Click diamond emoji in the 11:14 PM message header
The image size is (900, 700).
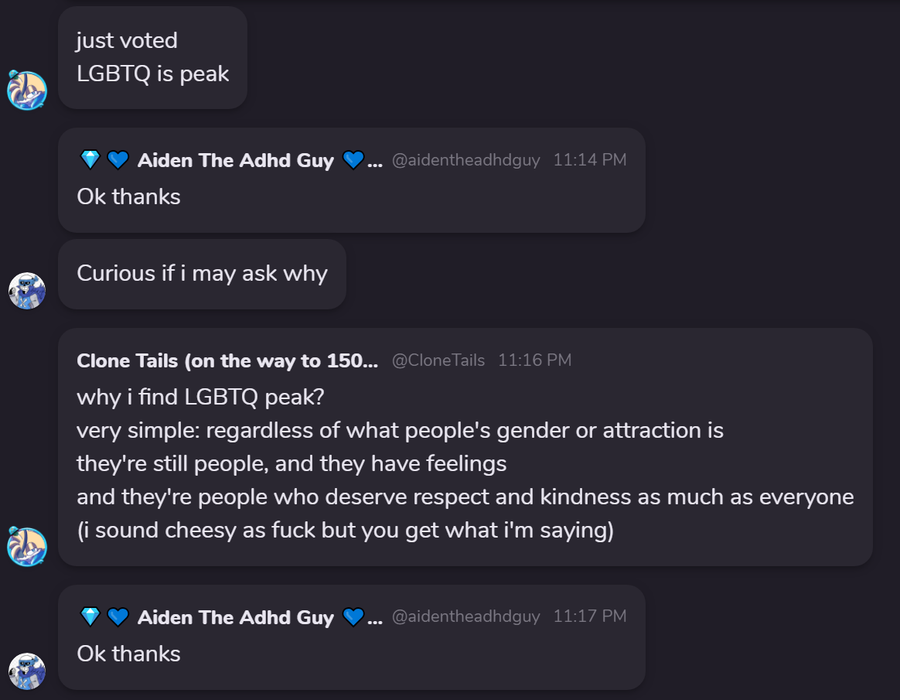[90, 160]
